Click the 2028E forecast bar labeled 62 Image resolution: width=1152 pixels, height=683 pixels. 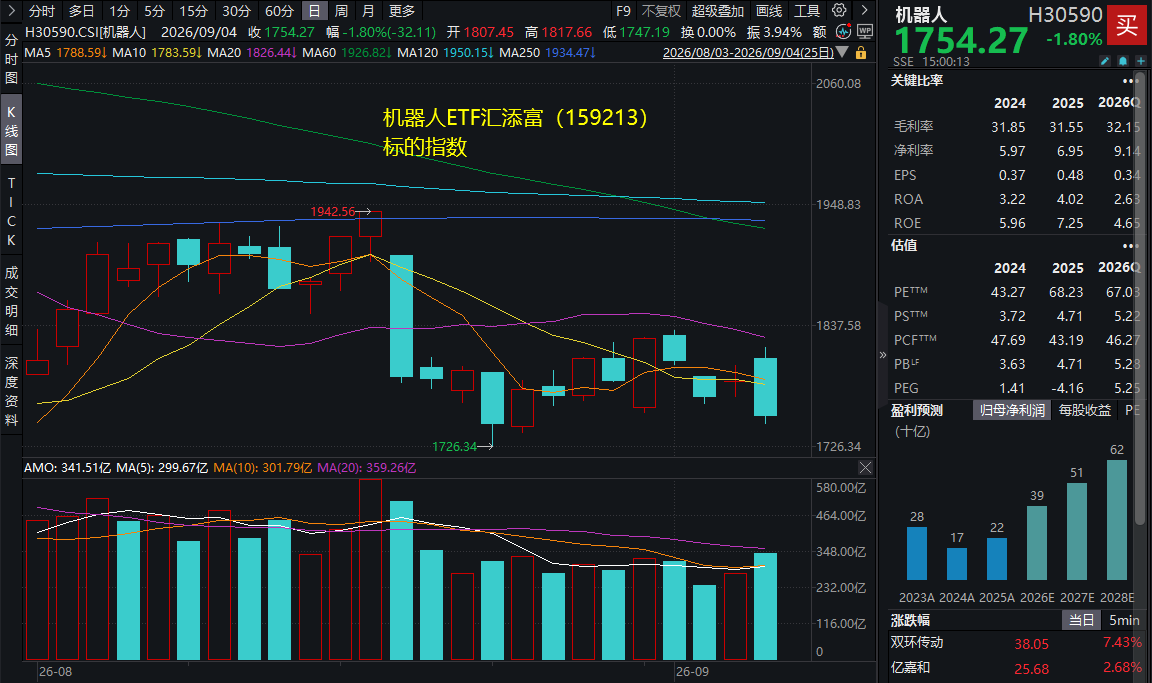pyautogui.click(x=1117, y=520)
